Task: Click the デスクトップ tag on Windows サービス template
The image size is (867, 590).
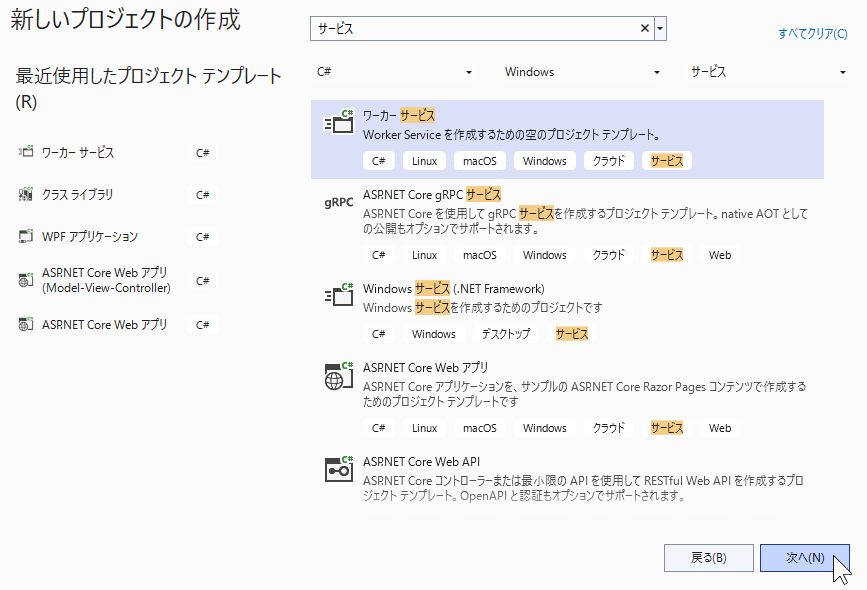Action: (505, 334)
